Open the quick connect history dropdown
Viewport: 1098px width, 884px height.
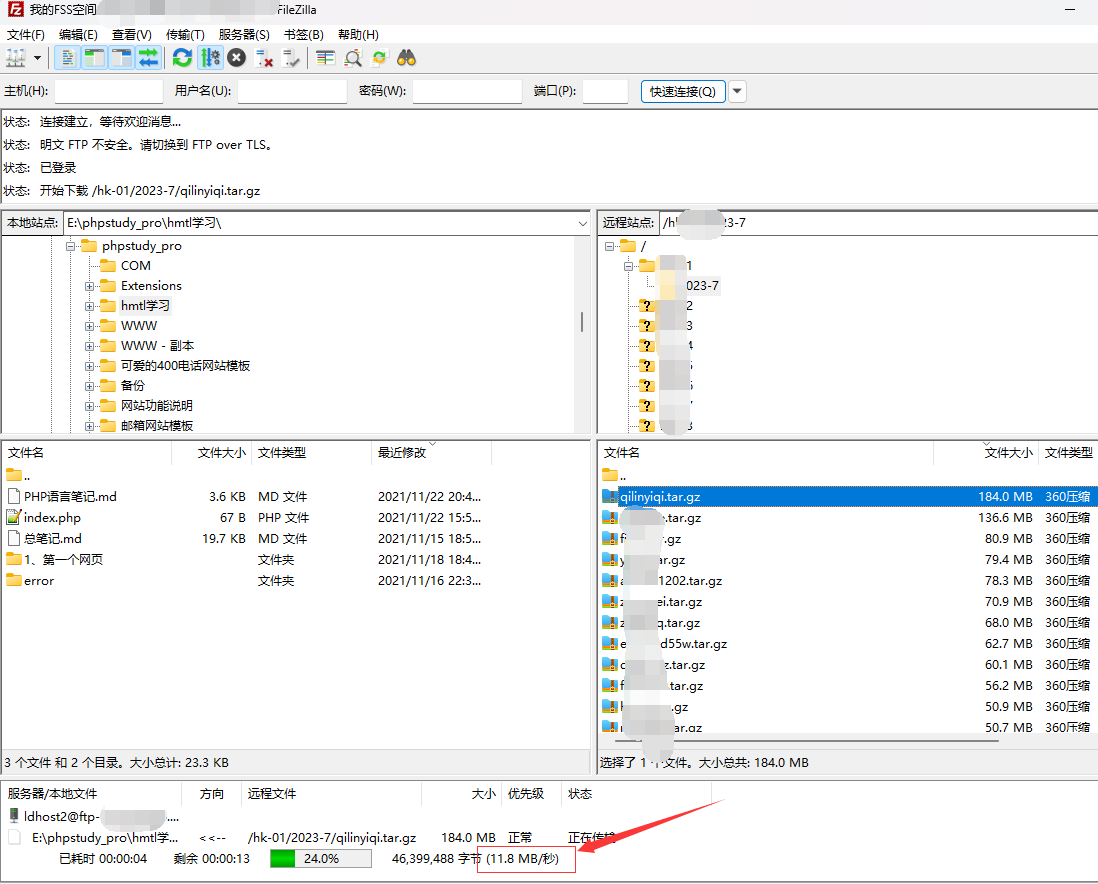coord(737,91)
